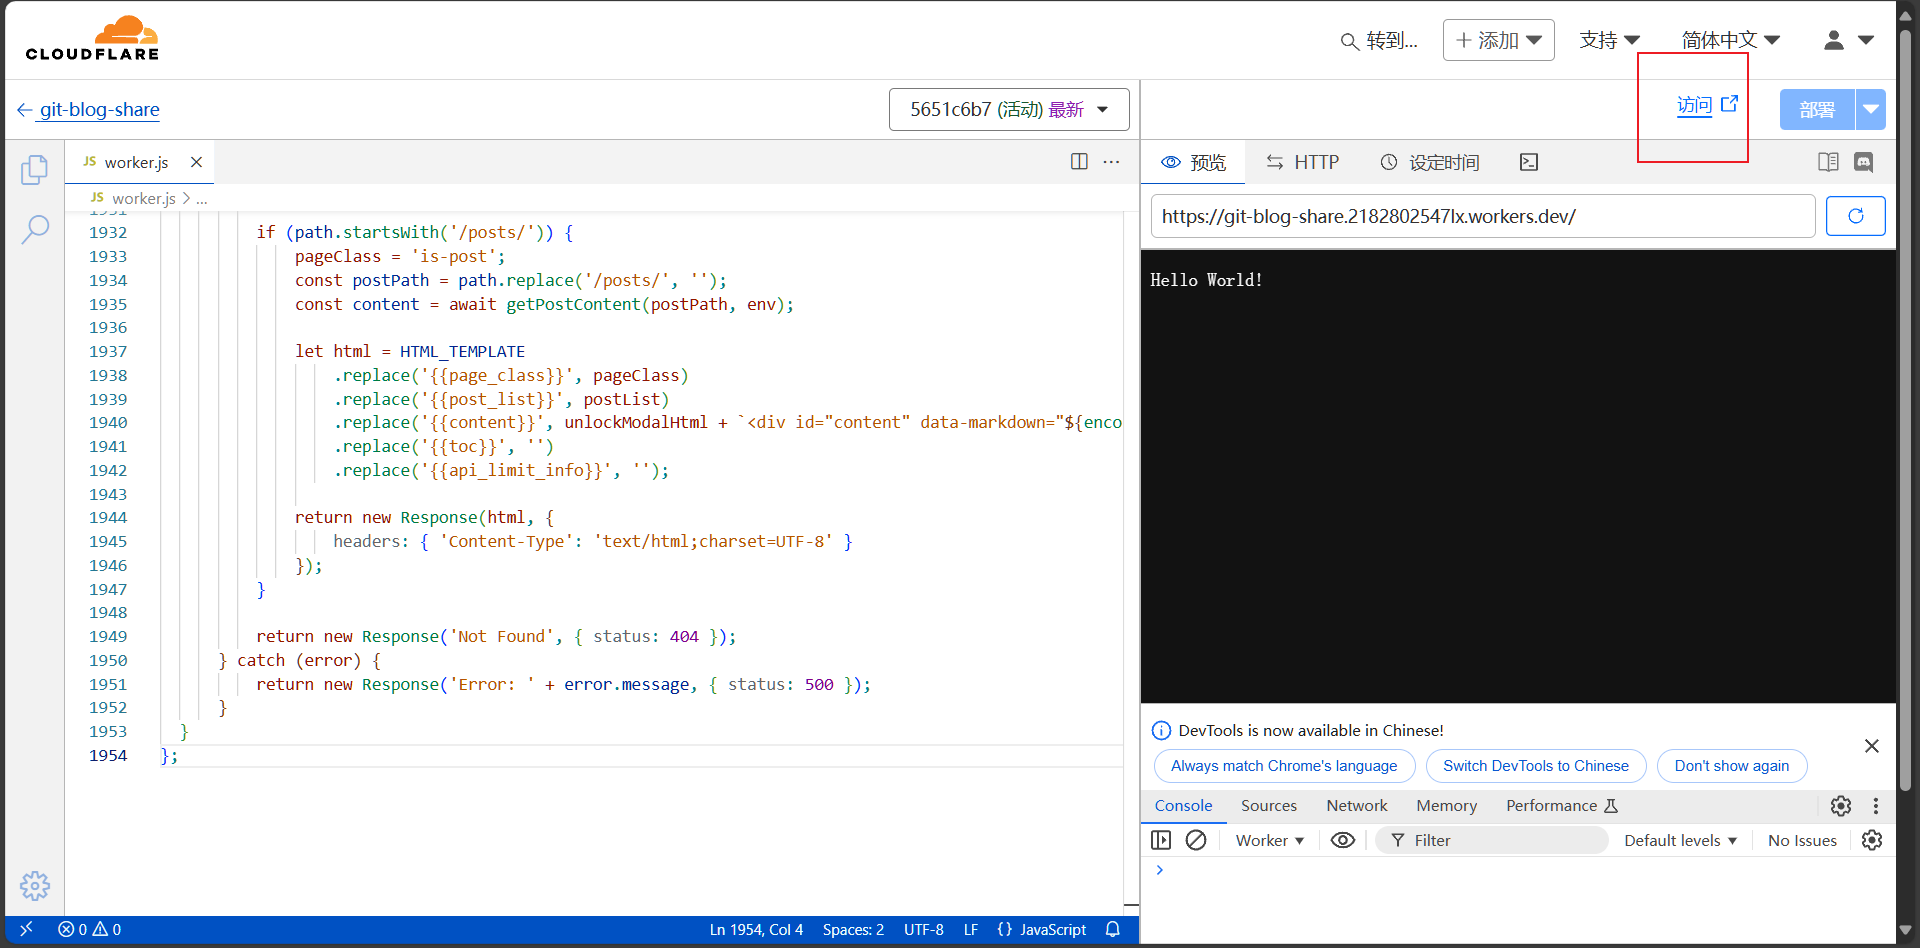Click the DevTools info icon in notification
The height and width of the screenshot is (948, 1920).
[1161, 730]
